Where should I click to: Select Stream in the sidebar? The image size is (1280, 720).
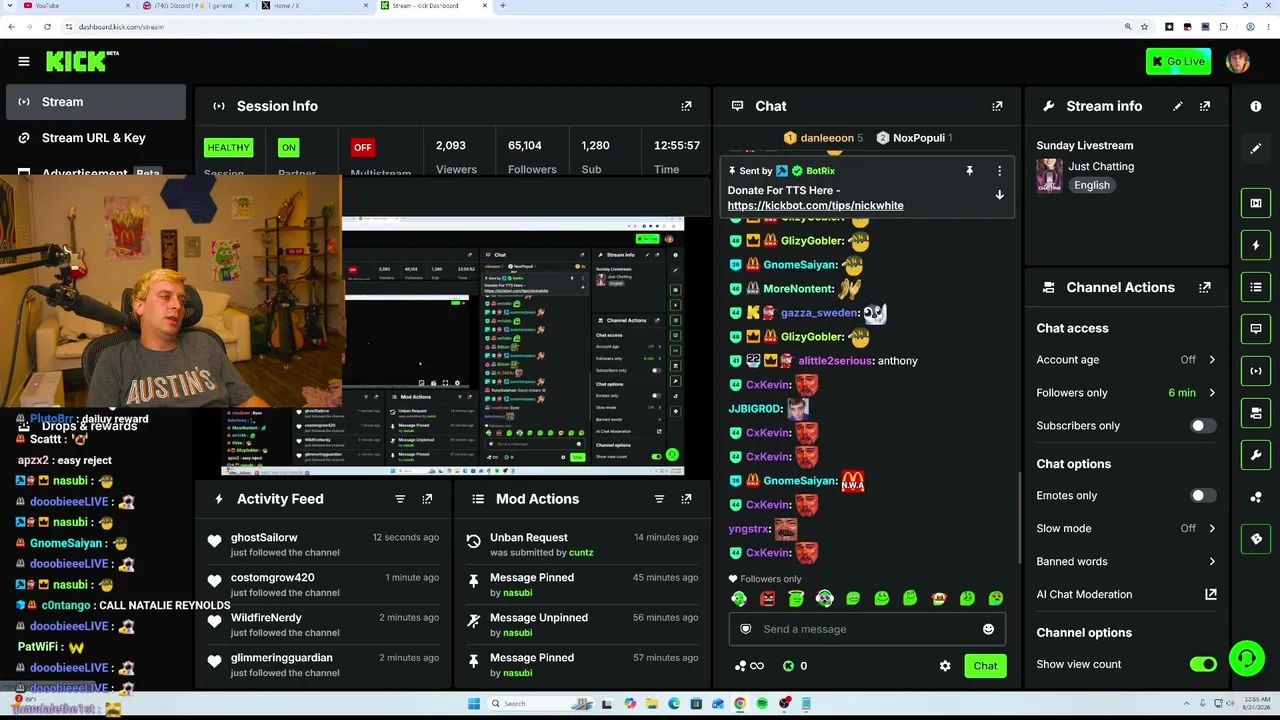tap(96, 102)
